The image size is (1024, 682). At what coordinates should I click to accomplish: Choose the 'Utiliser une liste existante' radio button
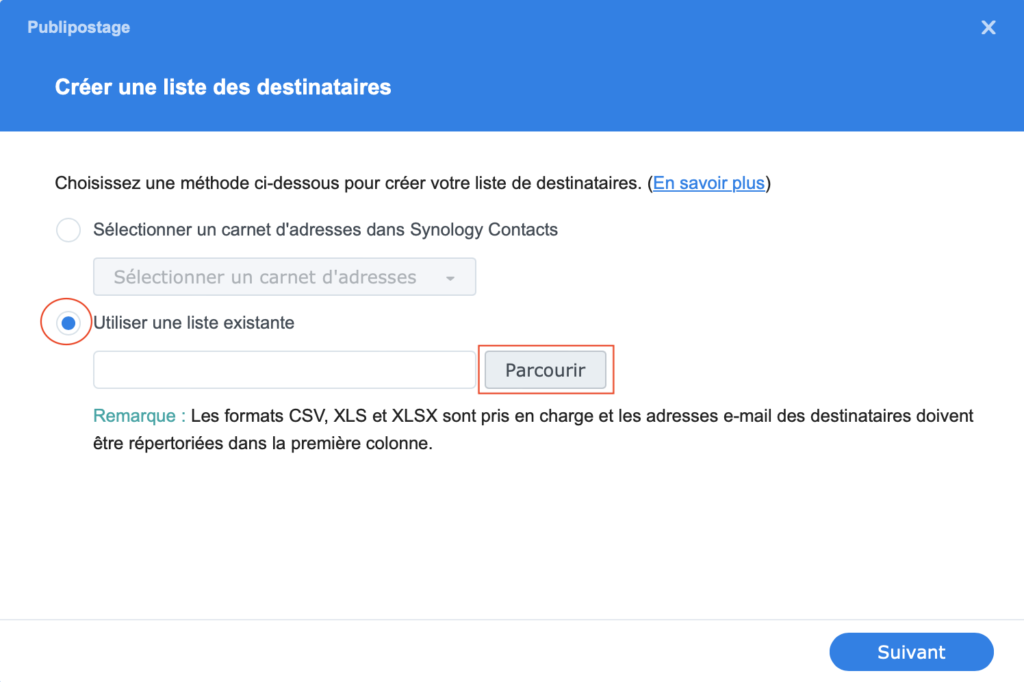pos(68,323)
